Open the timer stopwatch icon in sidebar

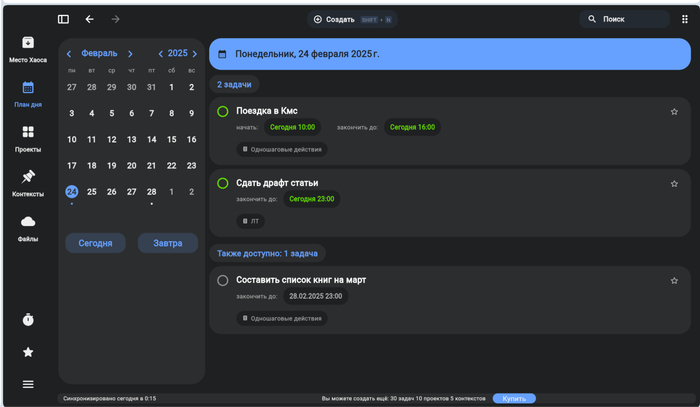pyautogui.click(x=28, y=319)
